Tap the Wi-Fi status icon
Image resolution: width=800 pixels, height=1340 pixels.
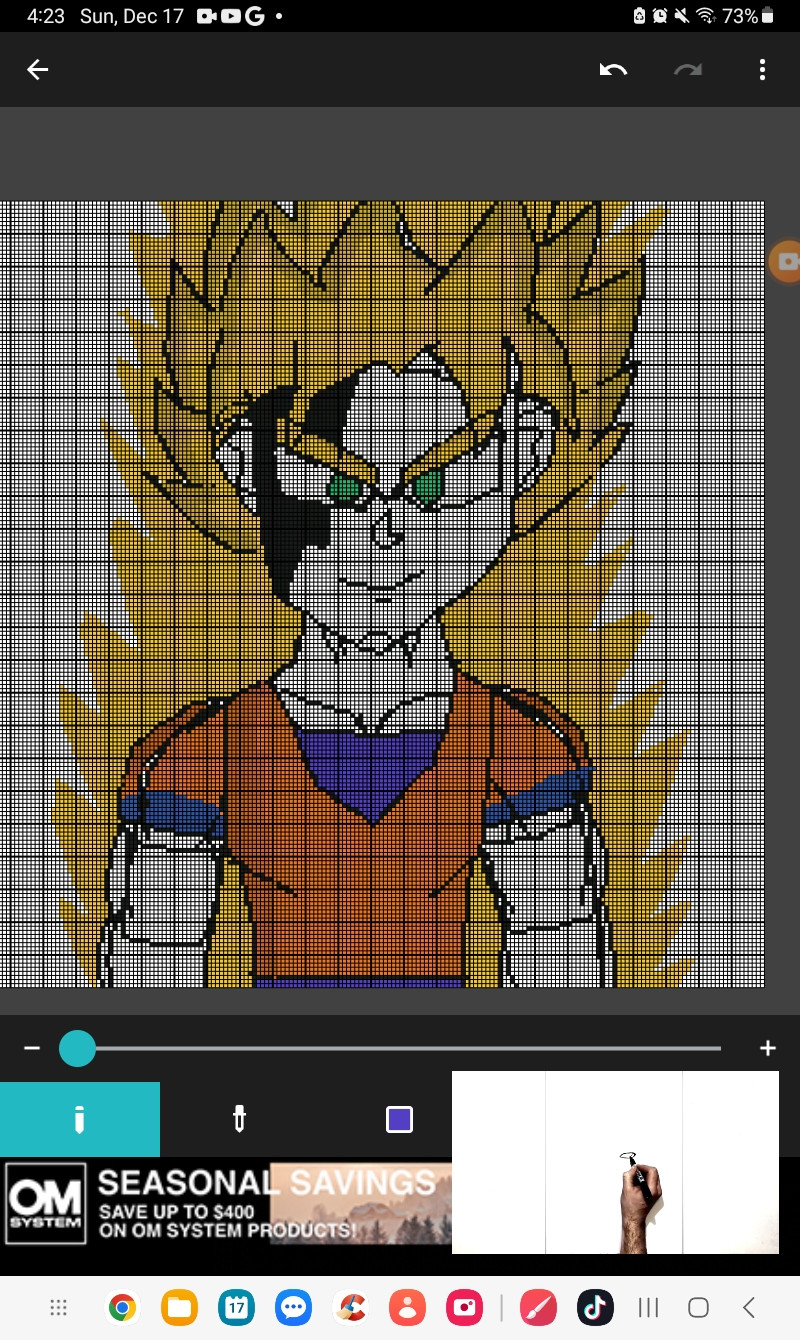click(x=707, y=16)
